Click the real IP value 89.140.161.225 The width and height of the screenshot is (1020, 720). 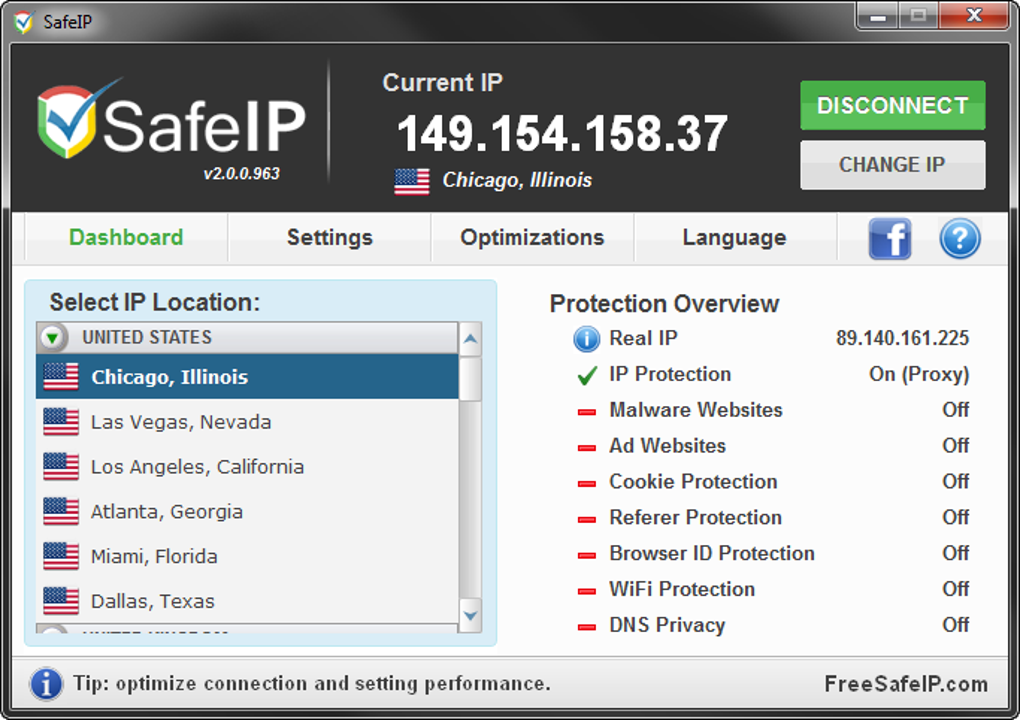[x=902, y=338]
